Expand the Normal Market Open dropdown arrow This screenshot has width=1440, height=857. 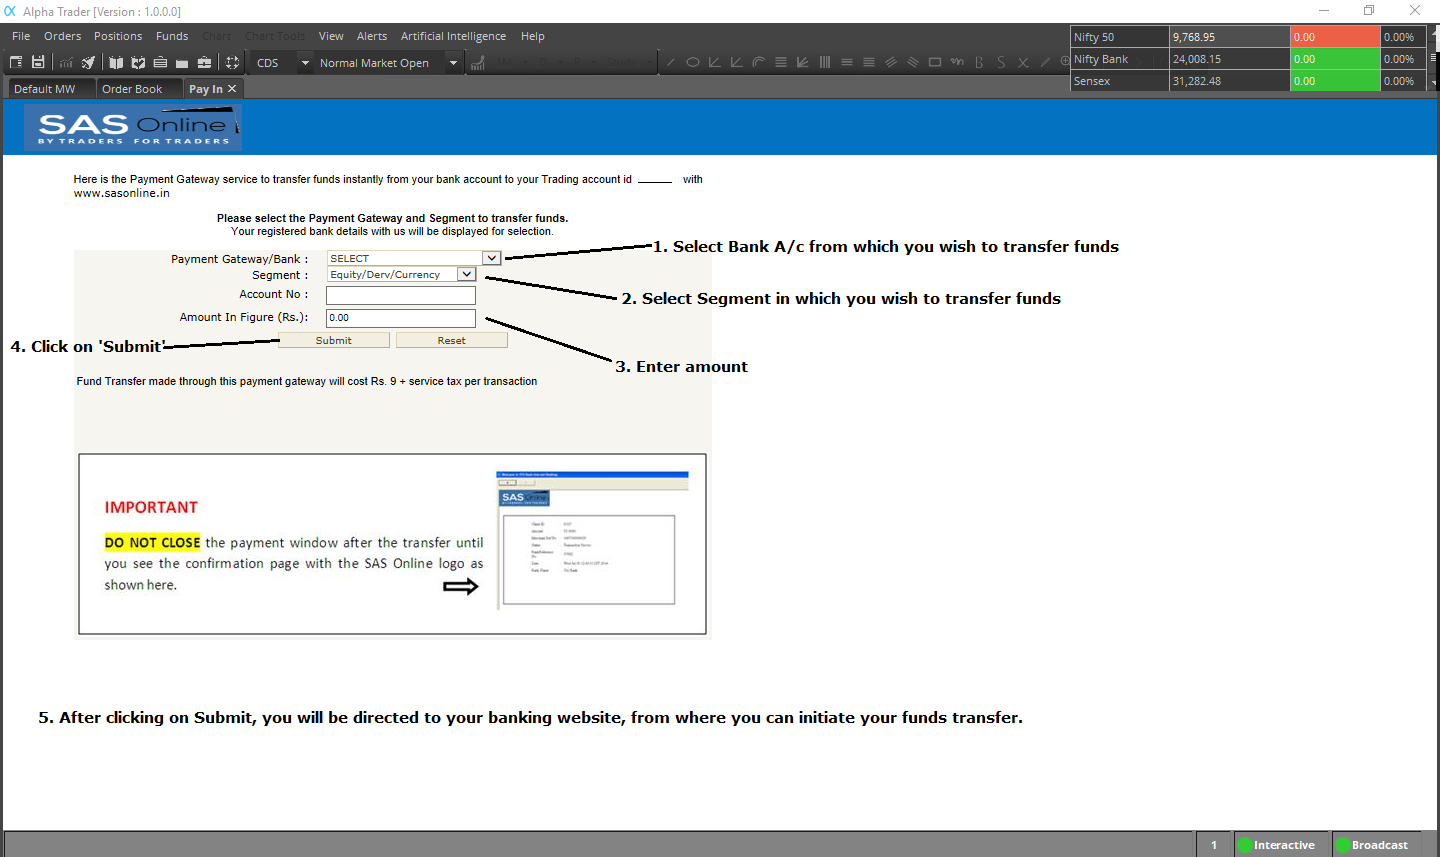click(x=453, y=63)
